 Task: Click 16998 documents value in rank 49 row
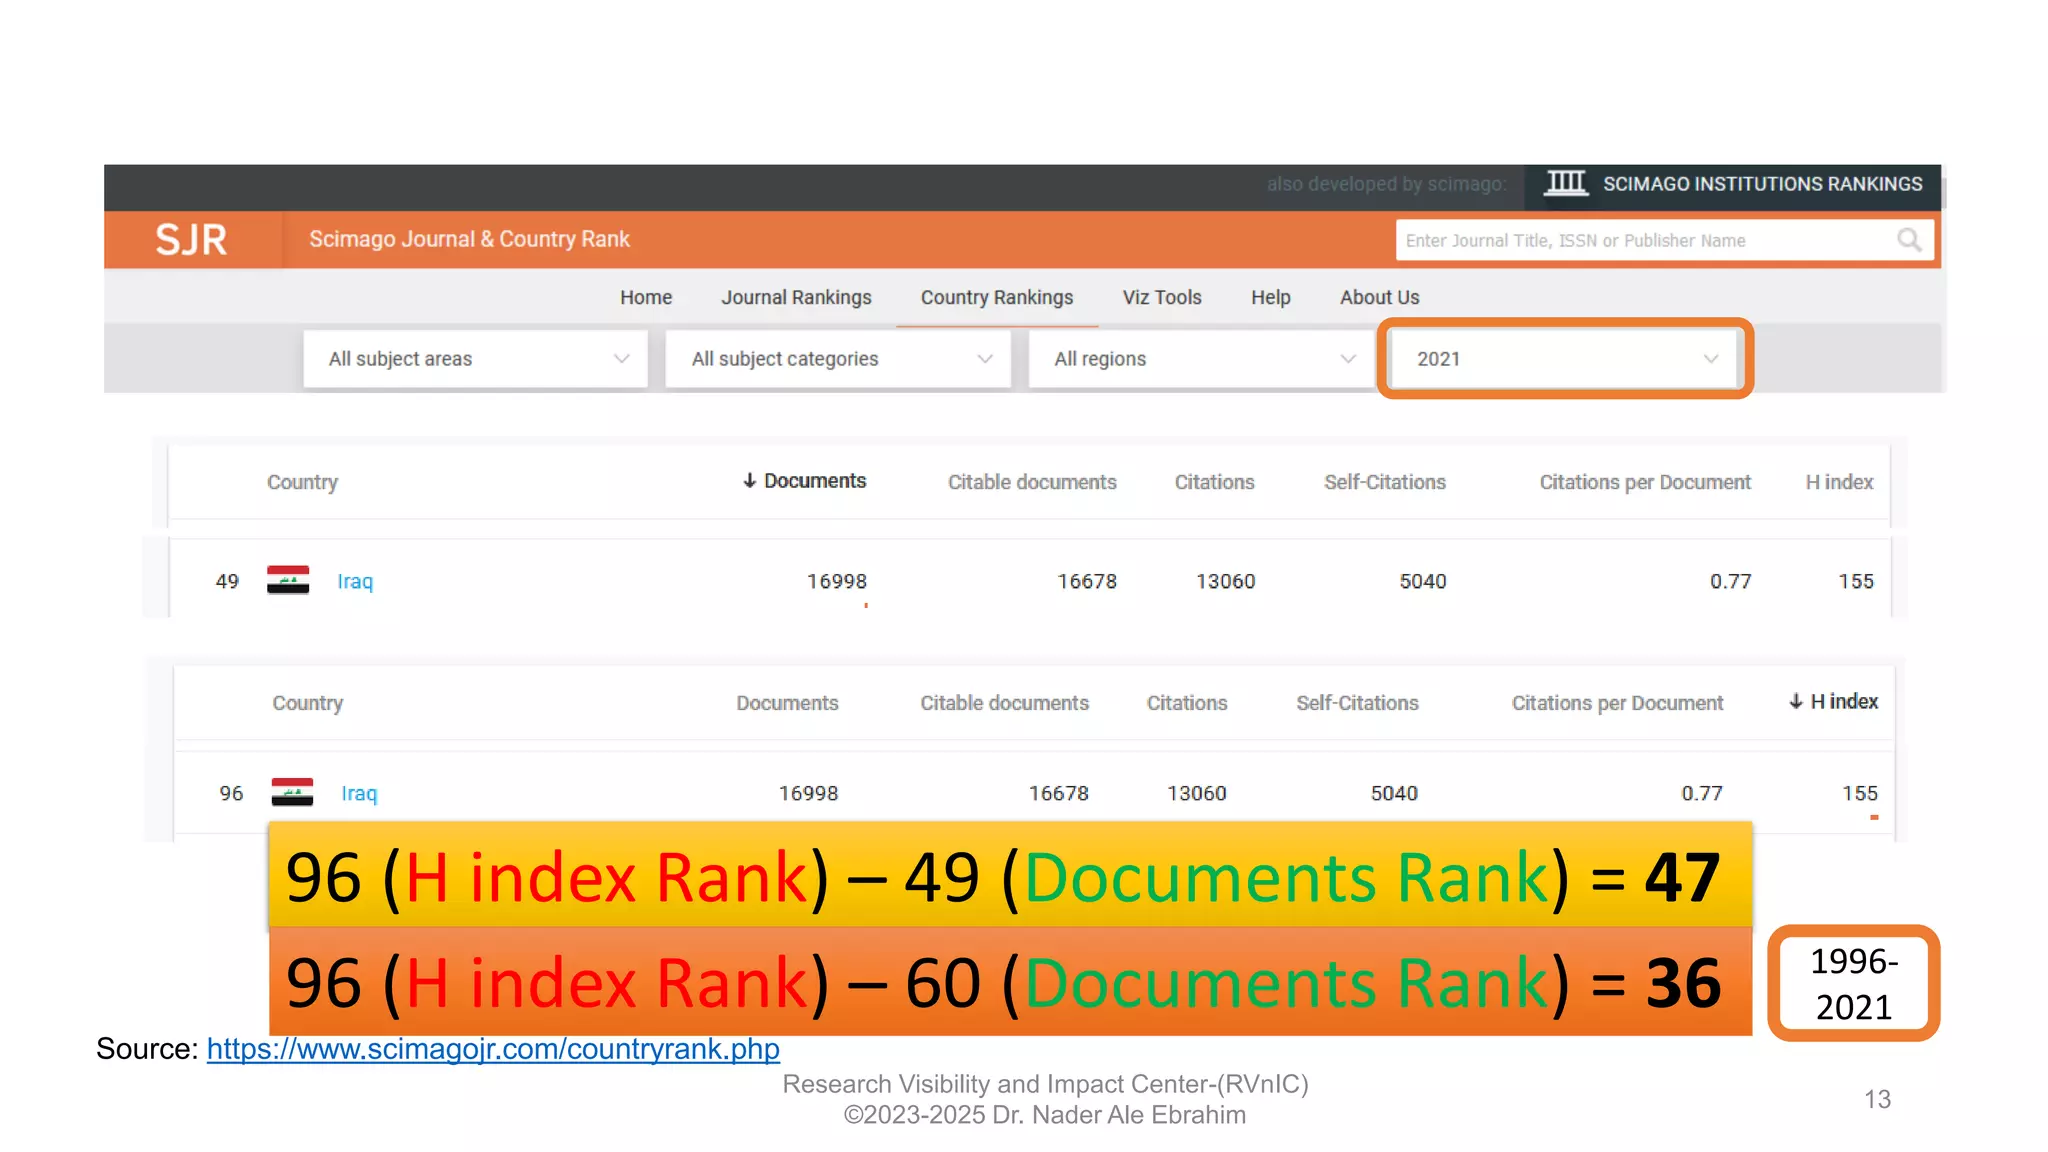pos(837,581)
